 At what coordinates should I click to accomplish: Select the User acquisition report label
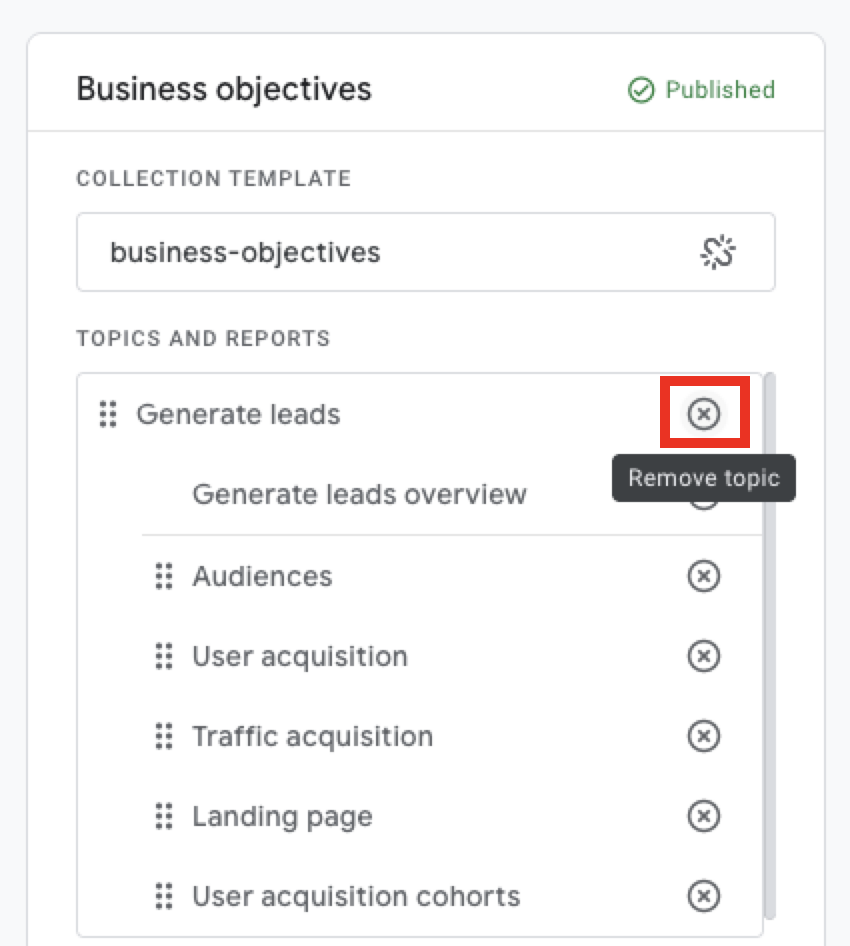pyautogui.click(x=300, y=656)
